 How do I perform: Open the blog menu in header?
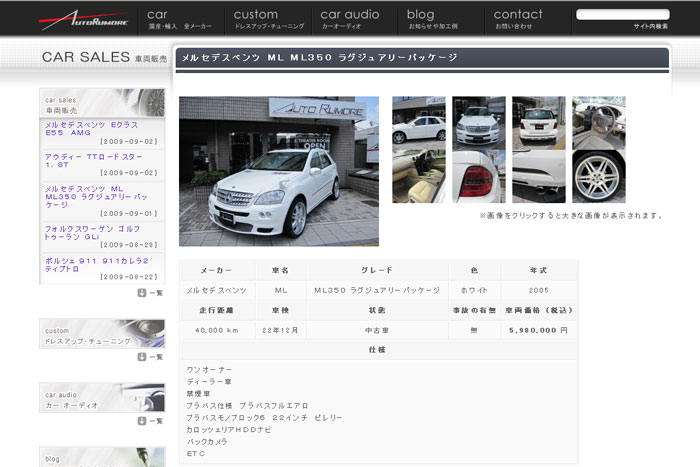coord(433,20)
